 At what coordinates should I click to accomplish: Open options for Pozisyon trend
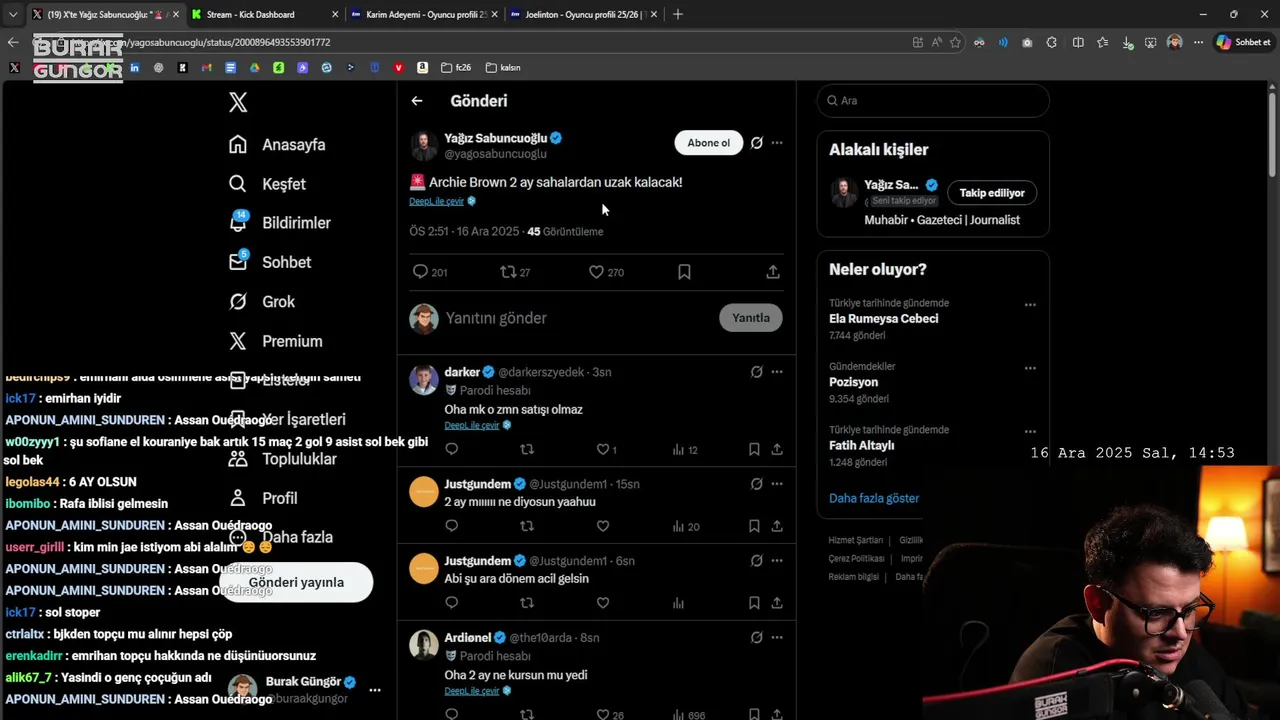pos(1030,368)
